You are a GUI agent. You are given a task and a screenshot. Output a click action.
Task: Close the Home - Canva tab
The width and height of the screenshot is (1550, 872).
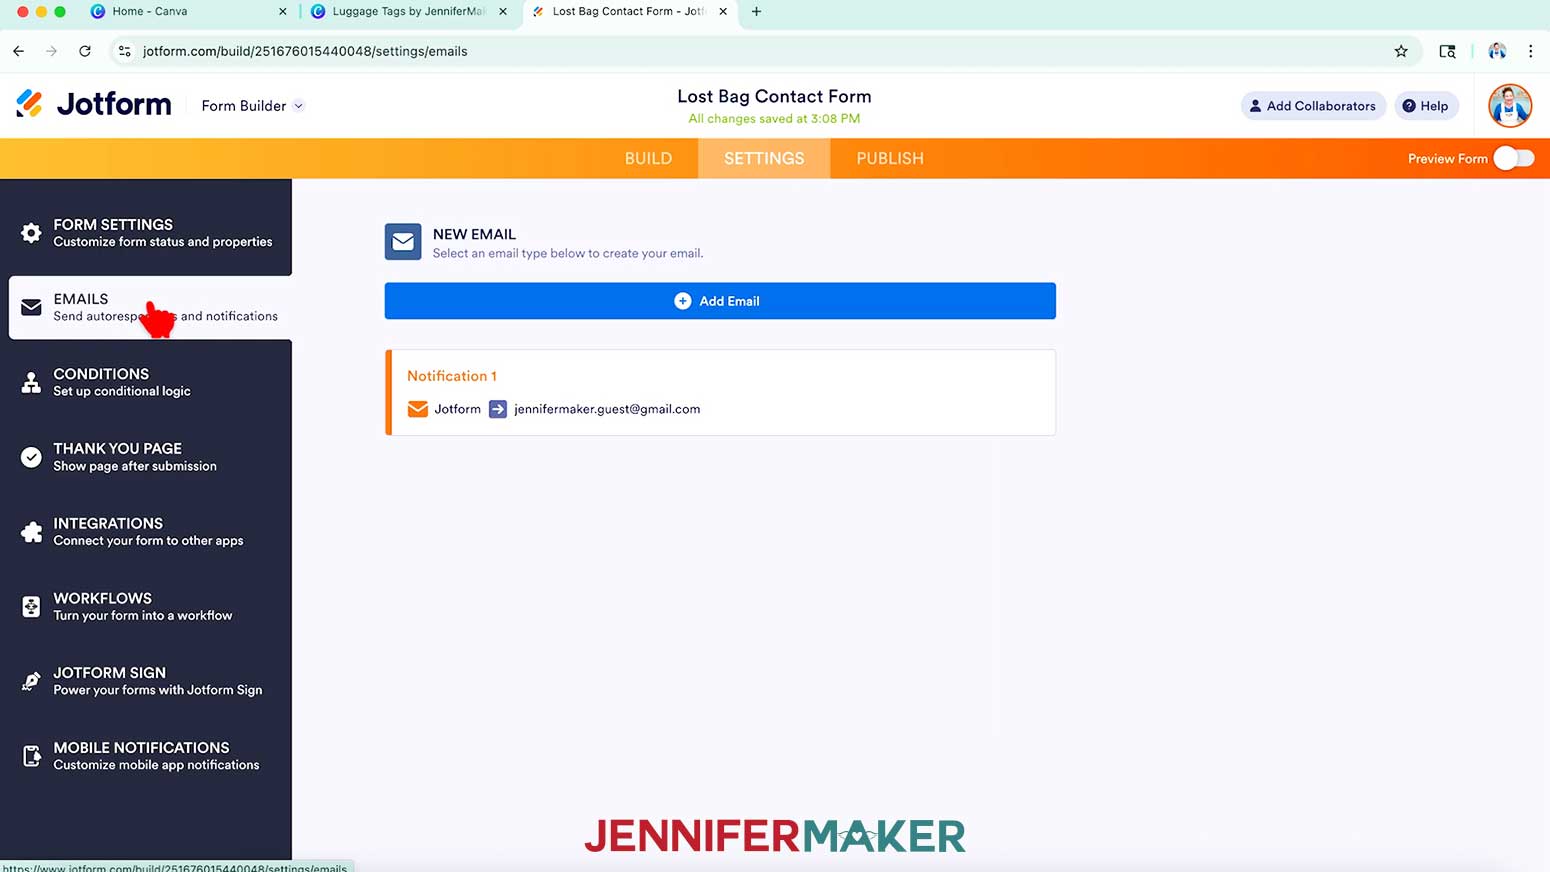click(282, 11)
